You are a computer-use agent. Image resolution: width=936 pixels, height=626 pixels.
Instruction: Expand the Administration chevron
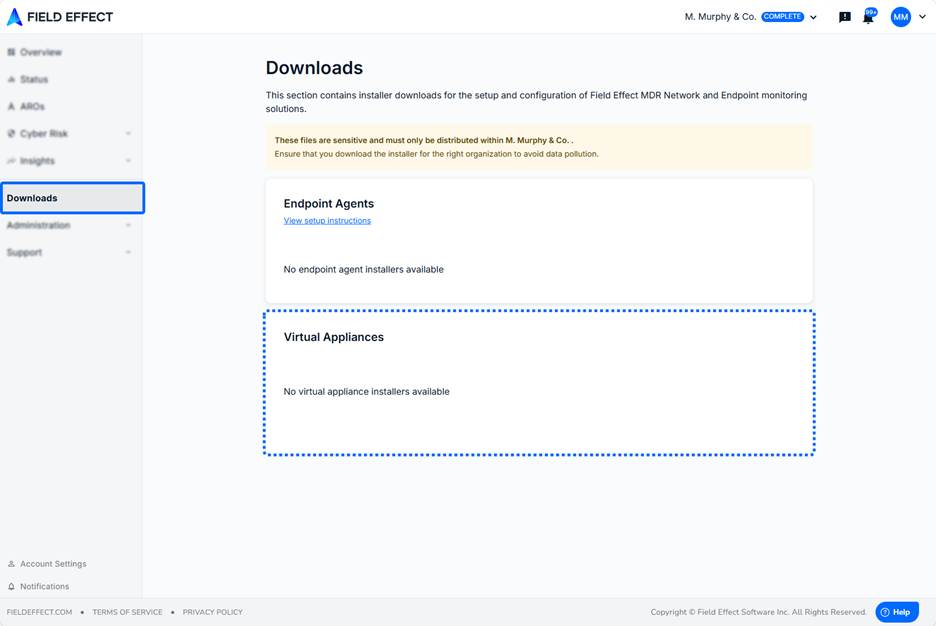[x=128, y=225]
